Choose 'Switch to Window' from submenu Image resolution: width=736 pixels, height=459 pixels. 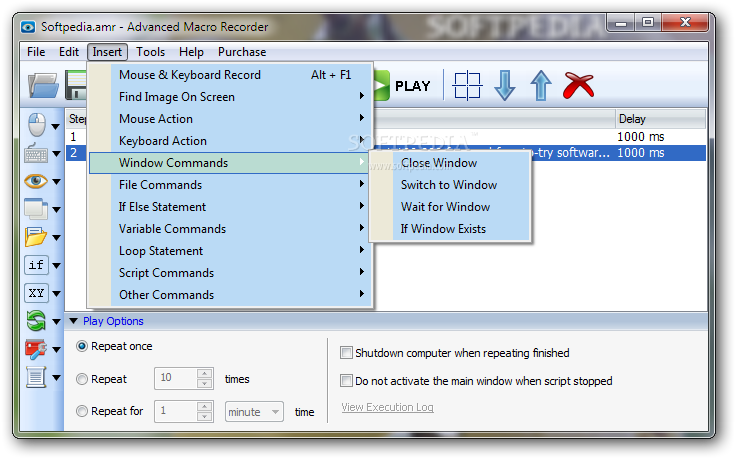point(451,185)
